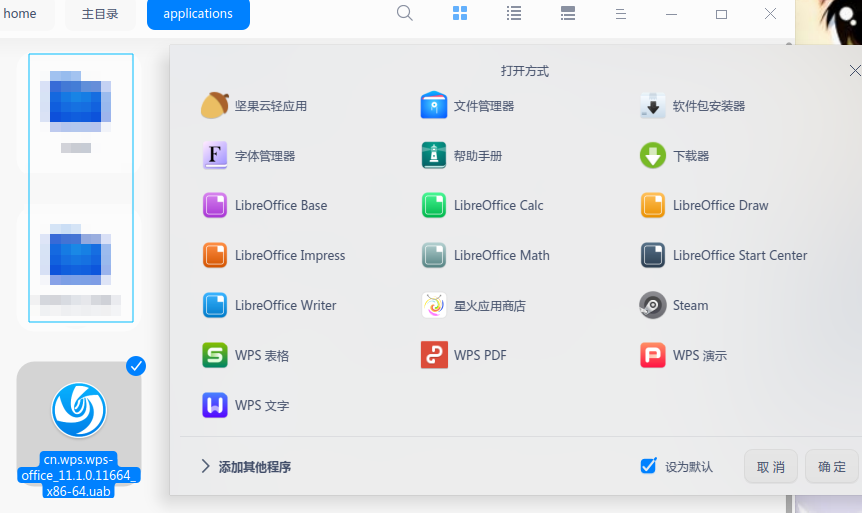
Task: Click the 帮助手册 label
Action: coord(478,156)
